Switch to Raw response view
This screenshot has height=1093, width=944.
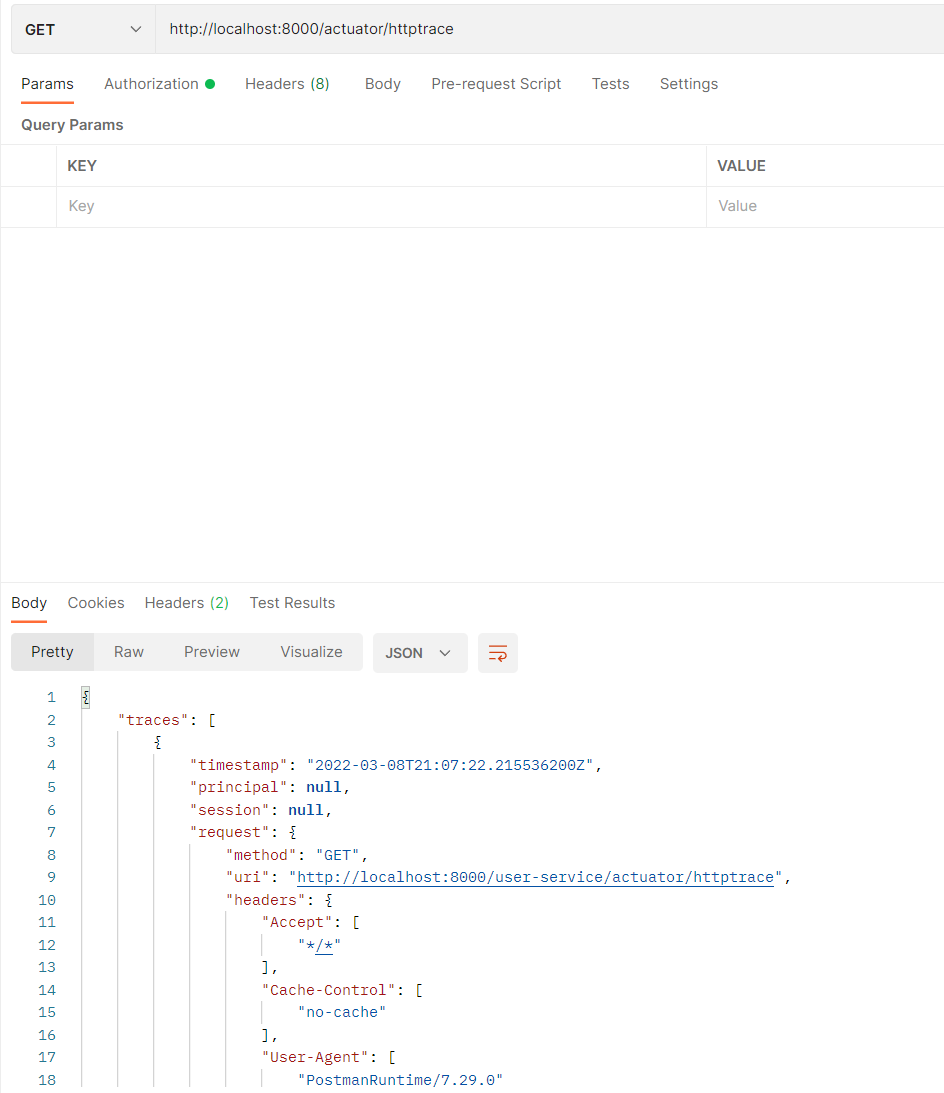[x=129, y=652]
